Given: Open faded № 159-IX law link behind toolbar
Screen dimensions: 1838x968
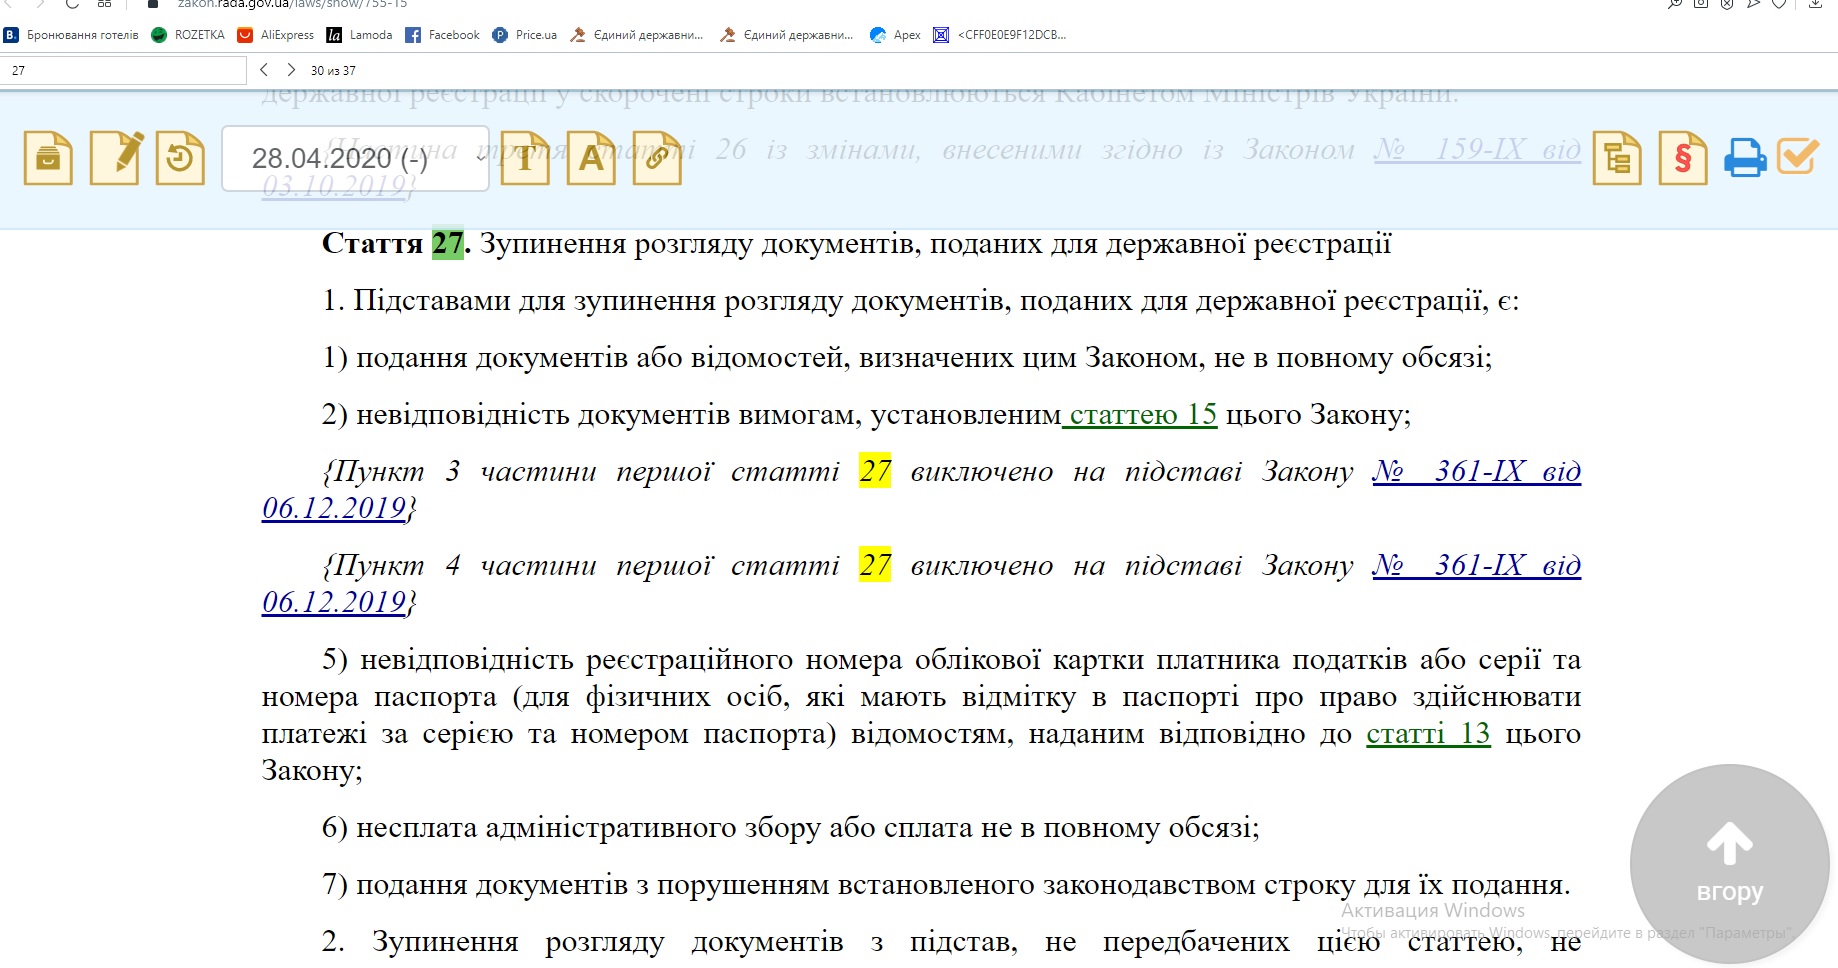Looking at the screenshot, I should tap(1477, 149).
